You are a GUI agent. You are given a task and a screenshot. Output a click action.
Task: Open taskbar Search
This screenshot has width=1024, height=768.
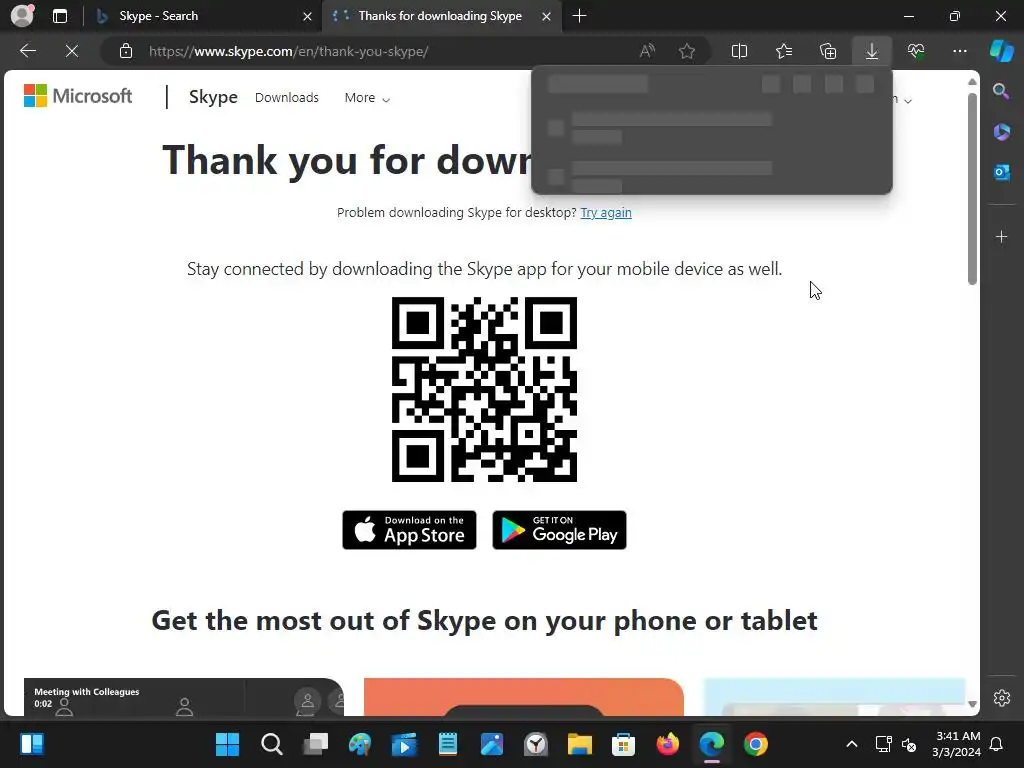[x=272, y=744]
